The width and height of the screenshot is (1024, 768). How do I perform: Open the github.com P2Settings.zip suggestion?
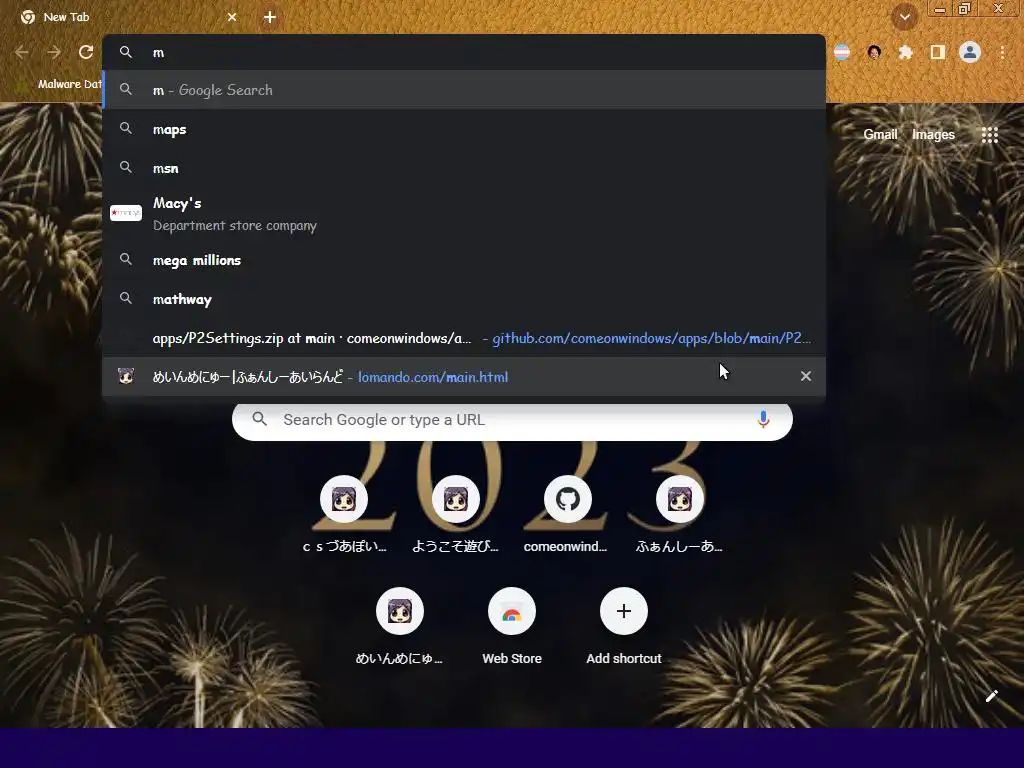point(464,338)
